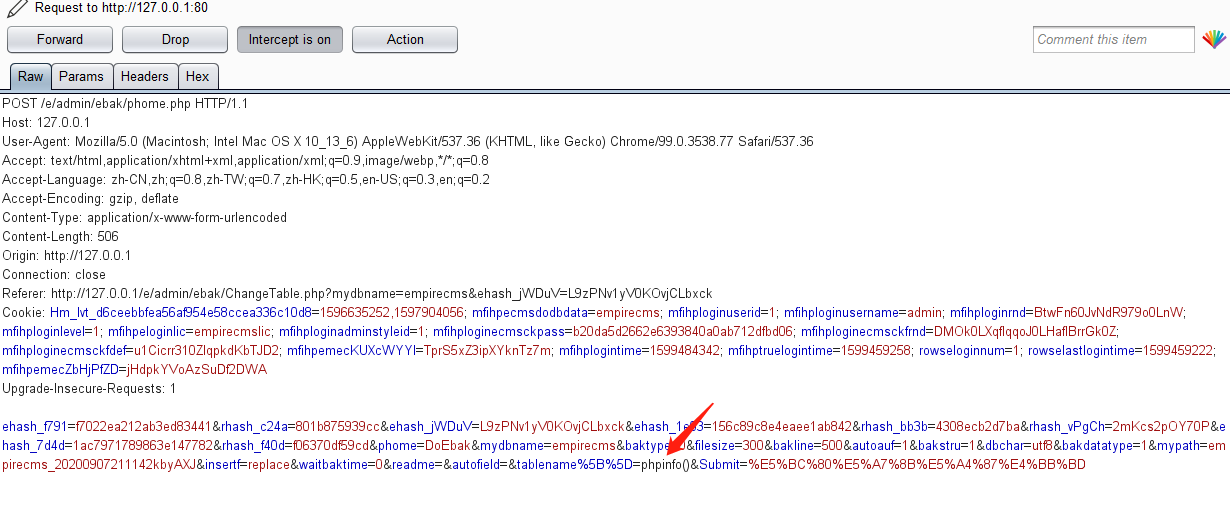1230x520 pixels.
Task: Switch to the Raw tab
Action: (30, 77)
